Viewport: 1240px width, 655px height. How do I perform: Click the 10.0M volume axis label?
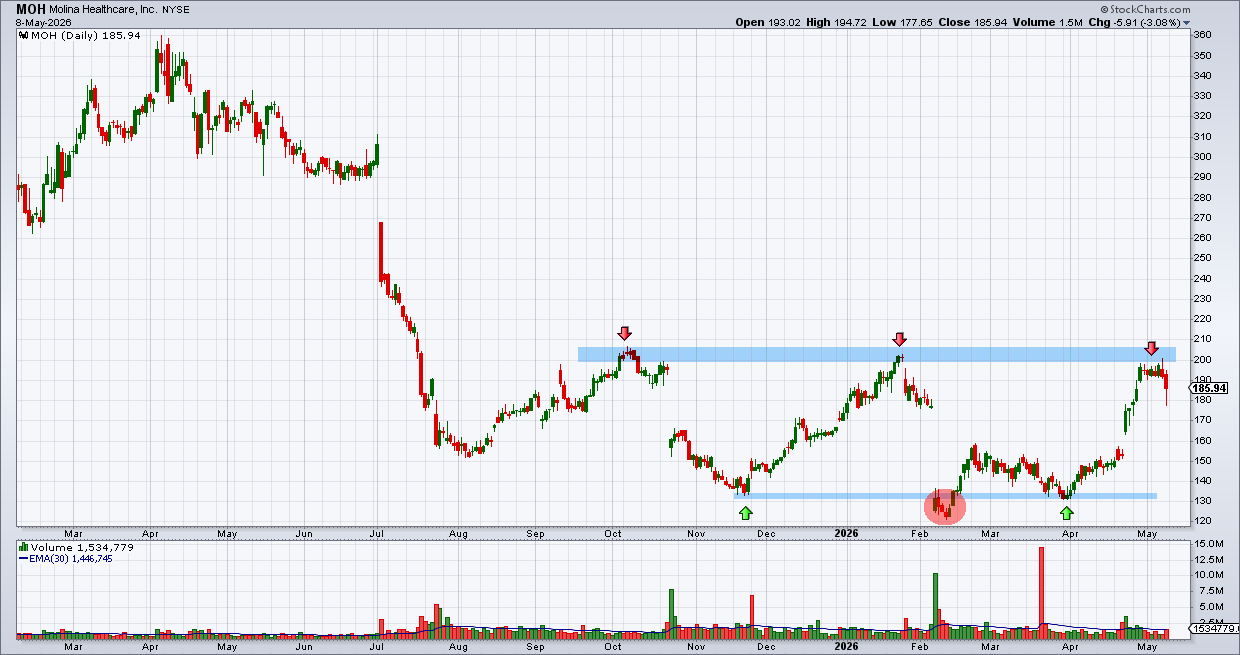click(x=1207, y=575)
